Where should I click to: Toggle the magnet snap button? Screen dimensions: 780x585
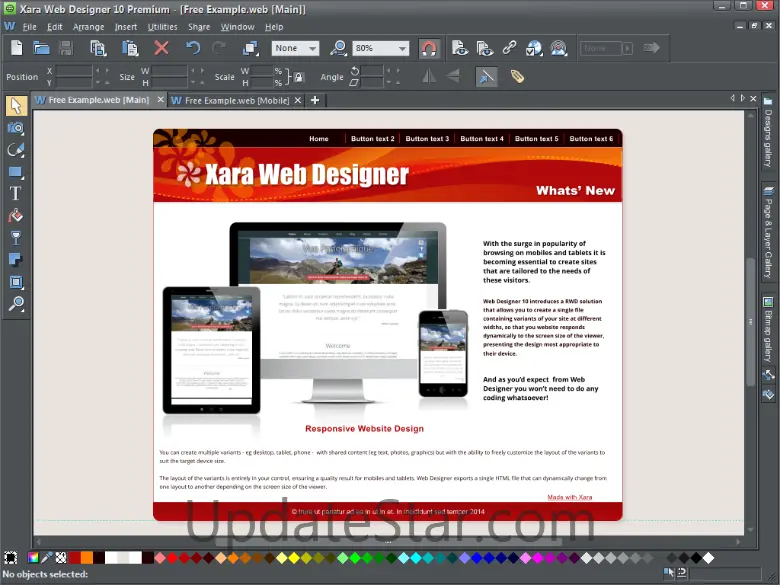[428, 48]
